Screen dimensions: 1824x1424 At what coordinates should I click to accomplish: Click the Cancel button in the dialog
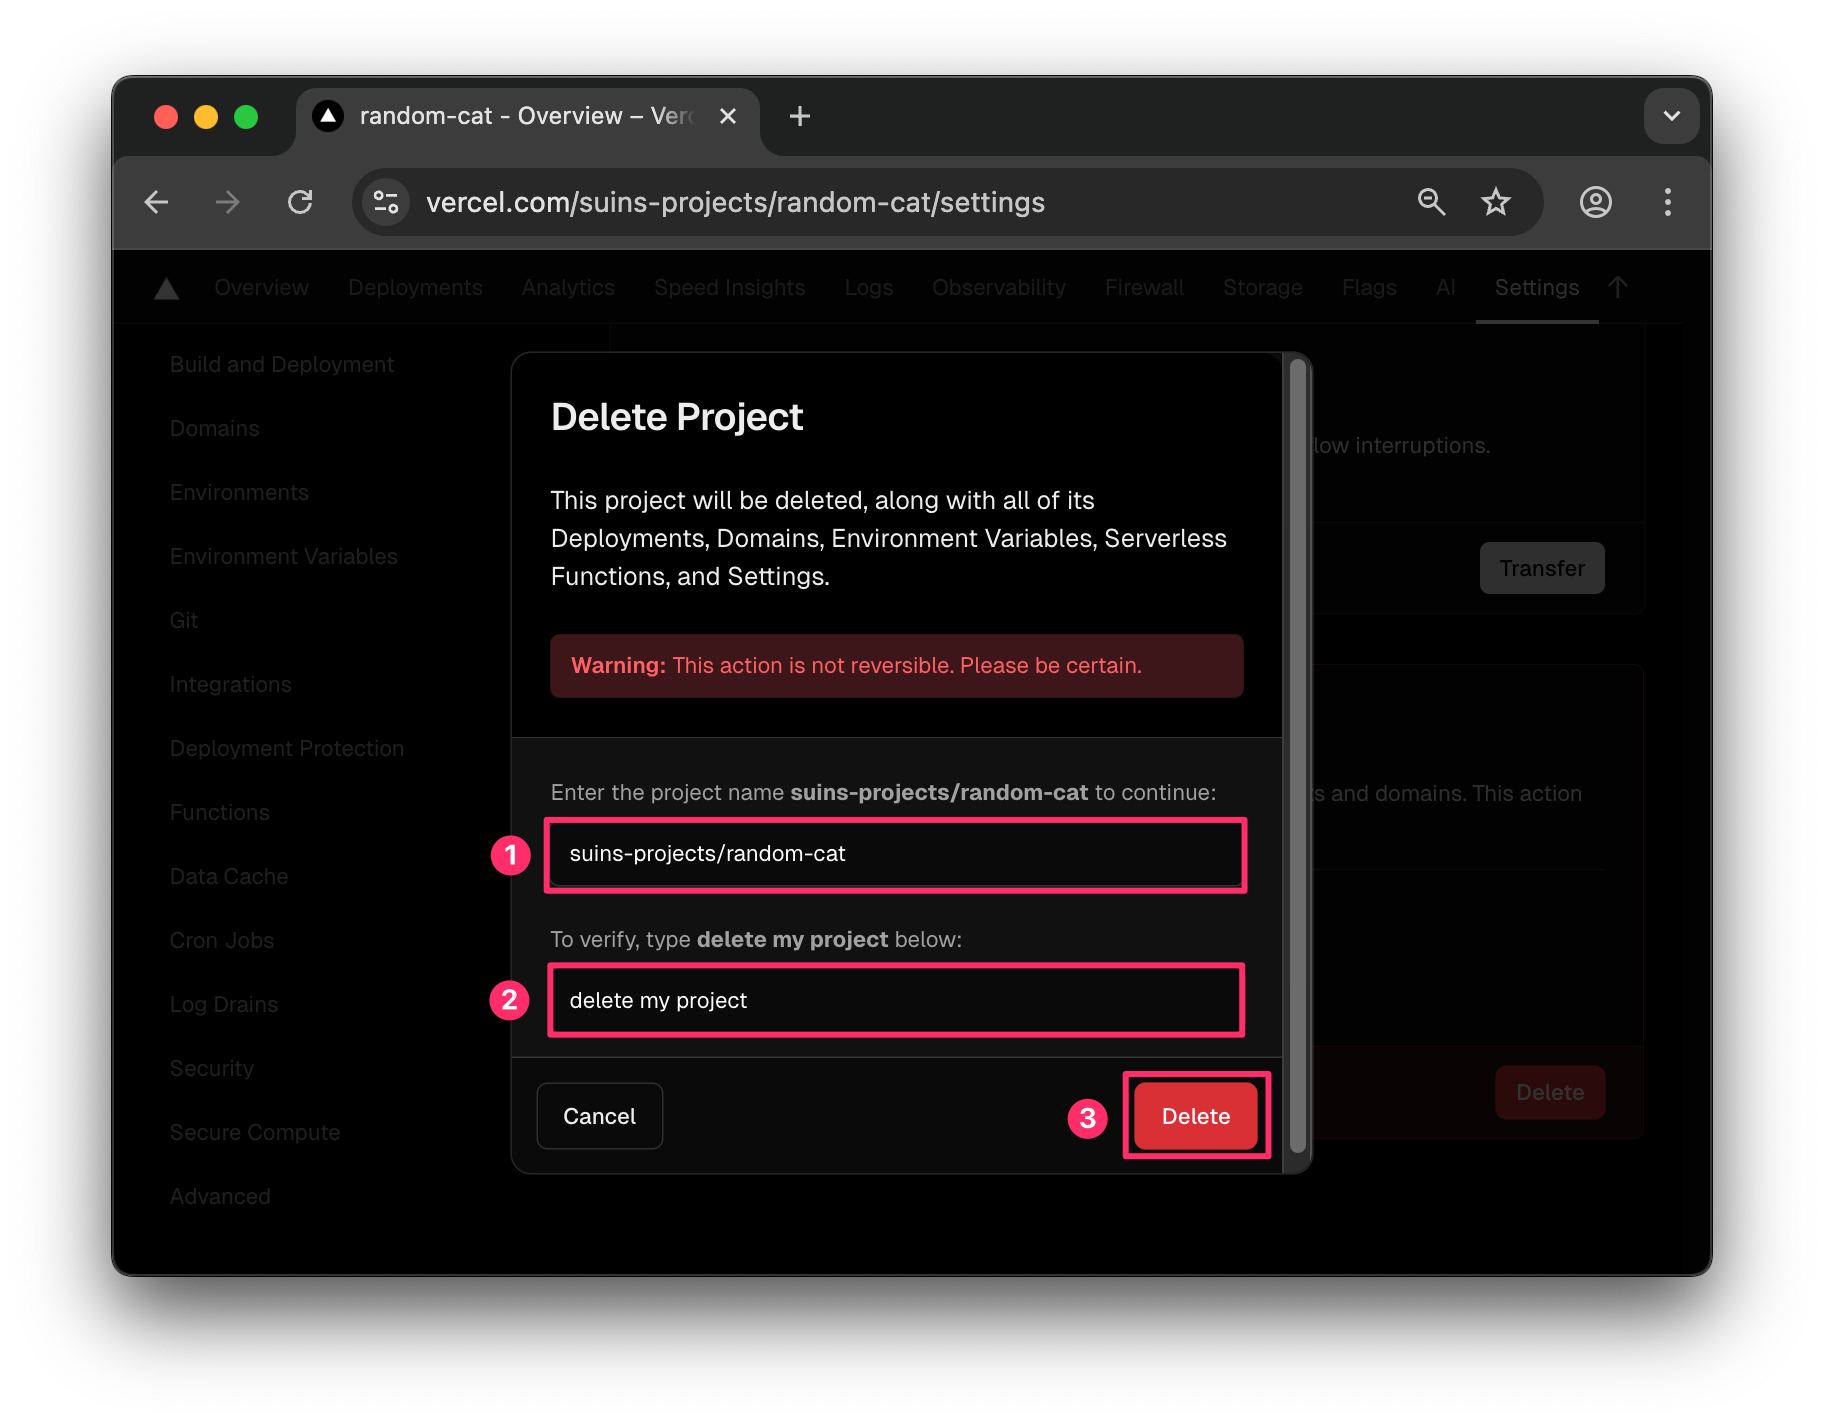point(599,1116)
